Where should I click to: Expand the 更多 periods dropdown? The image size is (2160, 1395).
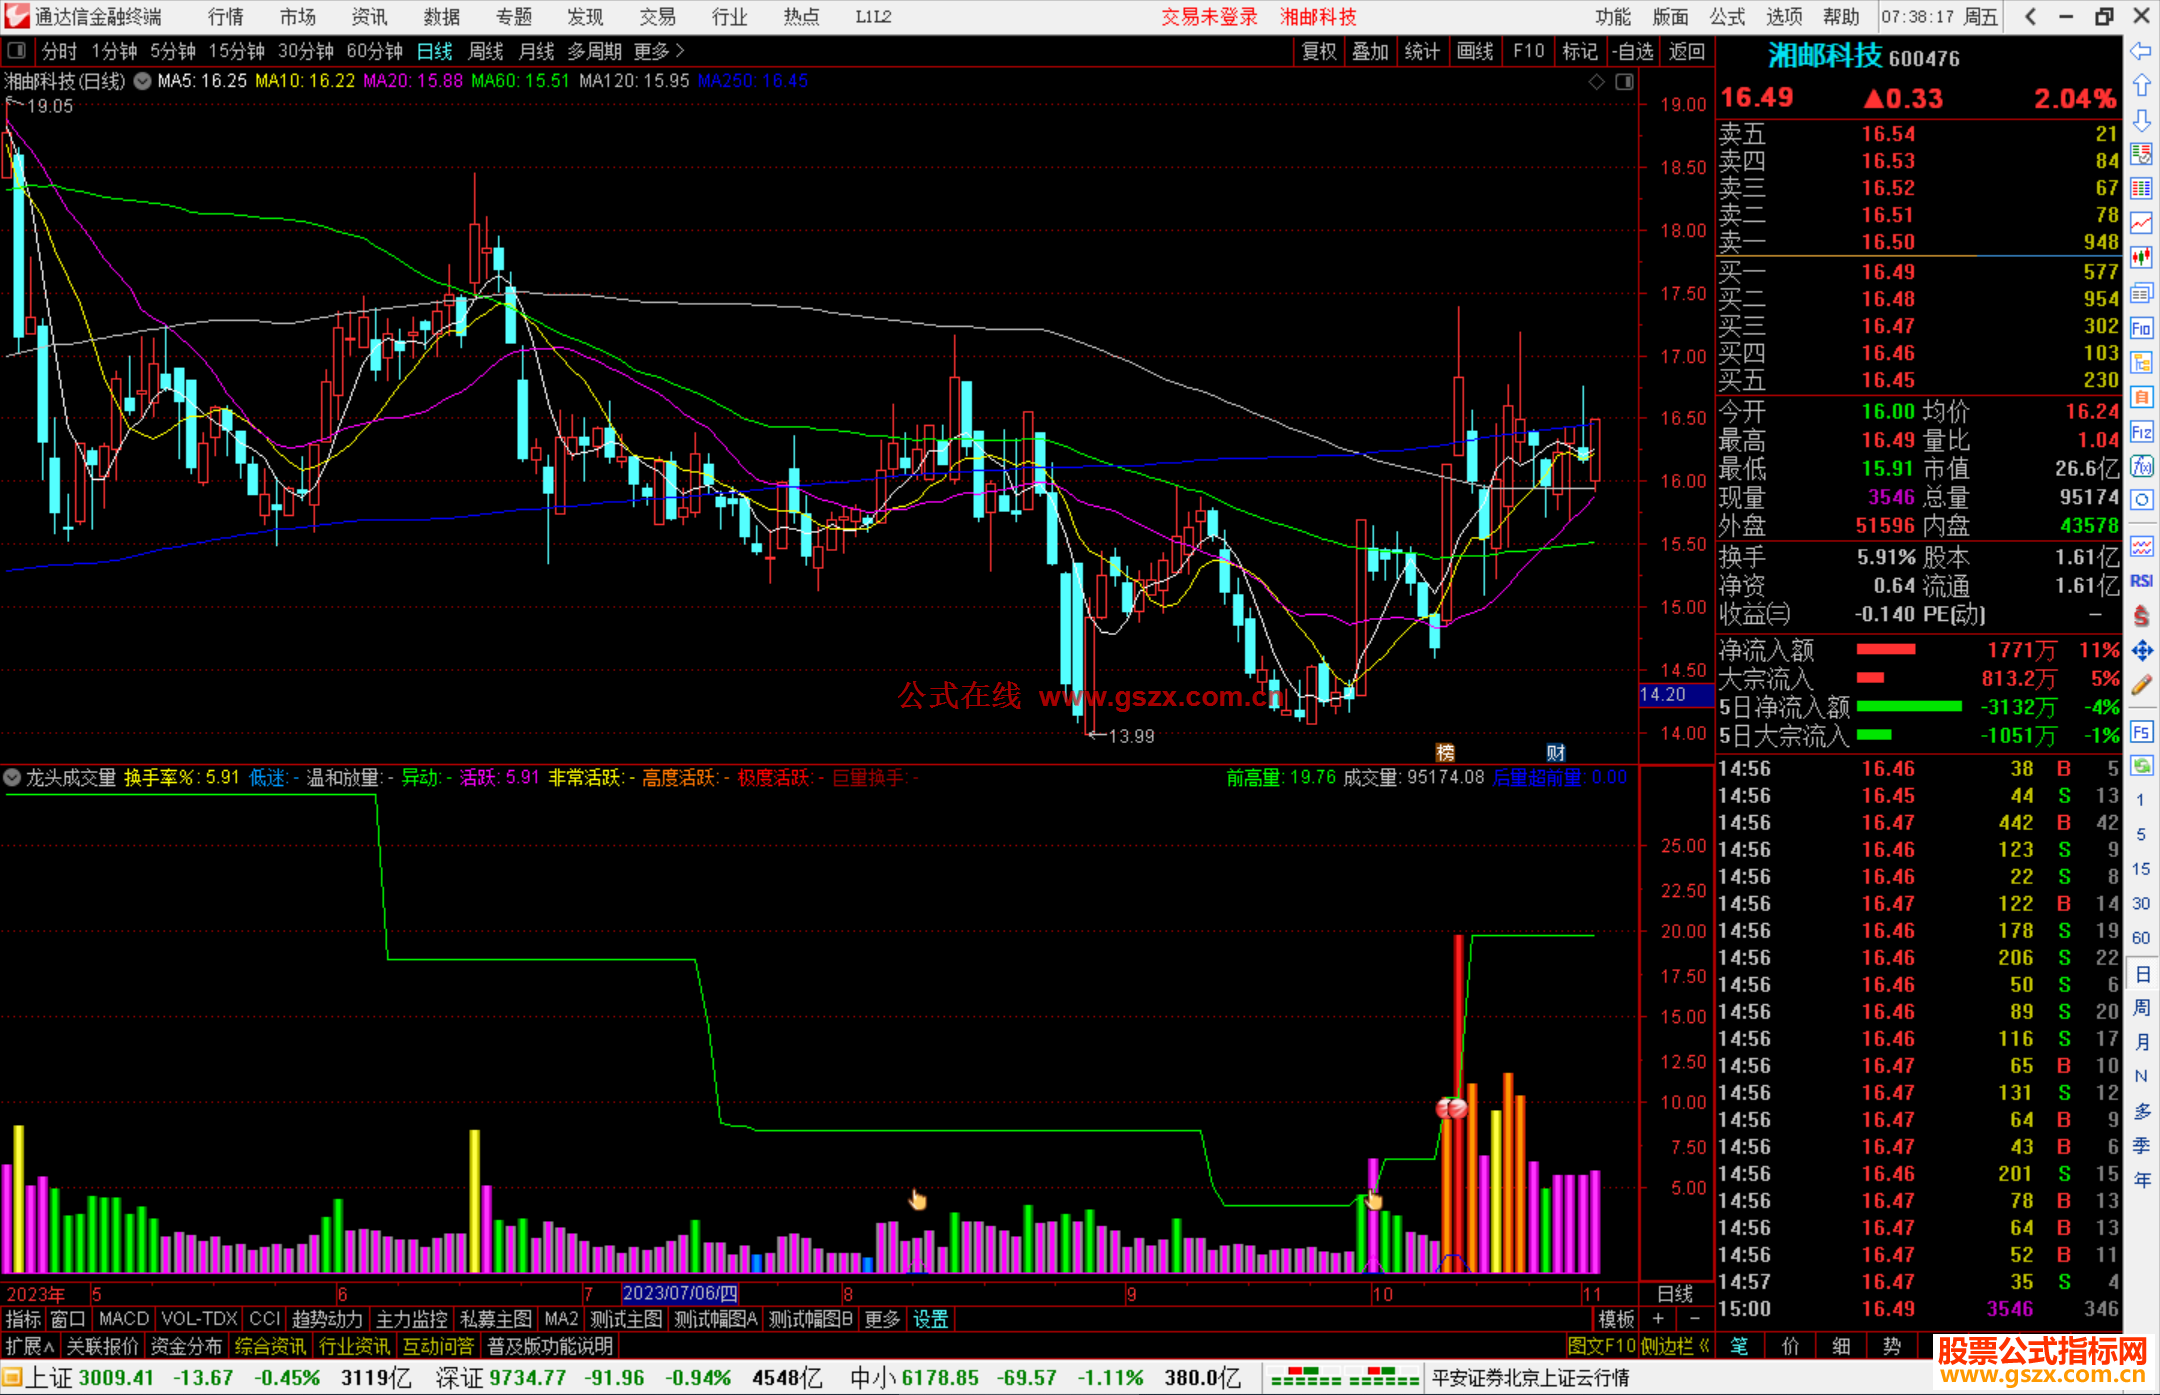(x=660, y=51)
